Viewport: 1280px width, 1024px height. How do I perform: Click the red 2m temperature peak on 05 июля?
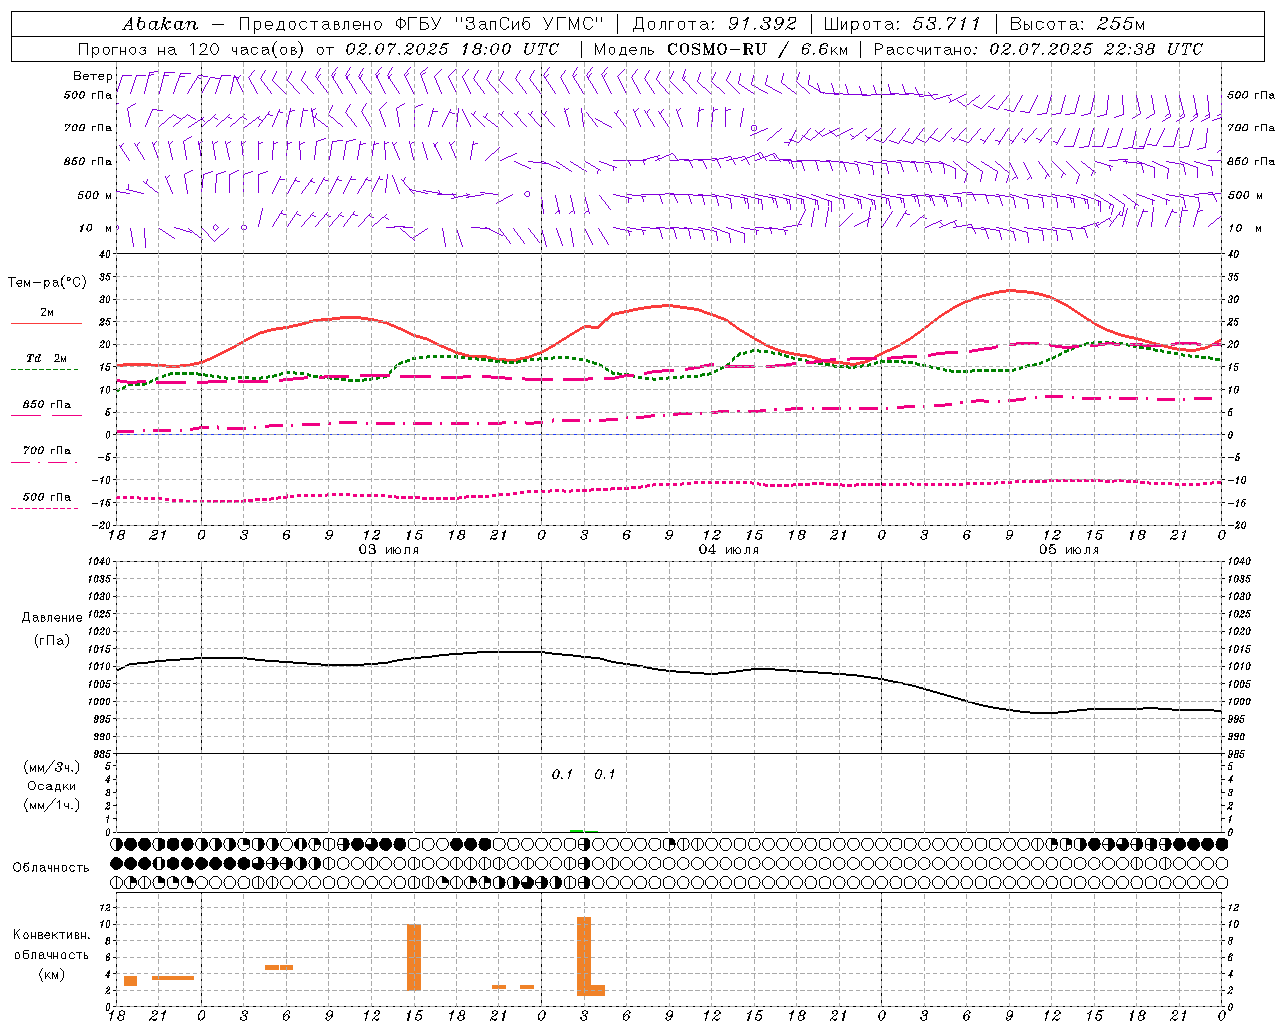[x=1010, y=290]
